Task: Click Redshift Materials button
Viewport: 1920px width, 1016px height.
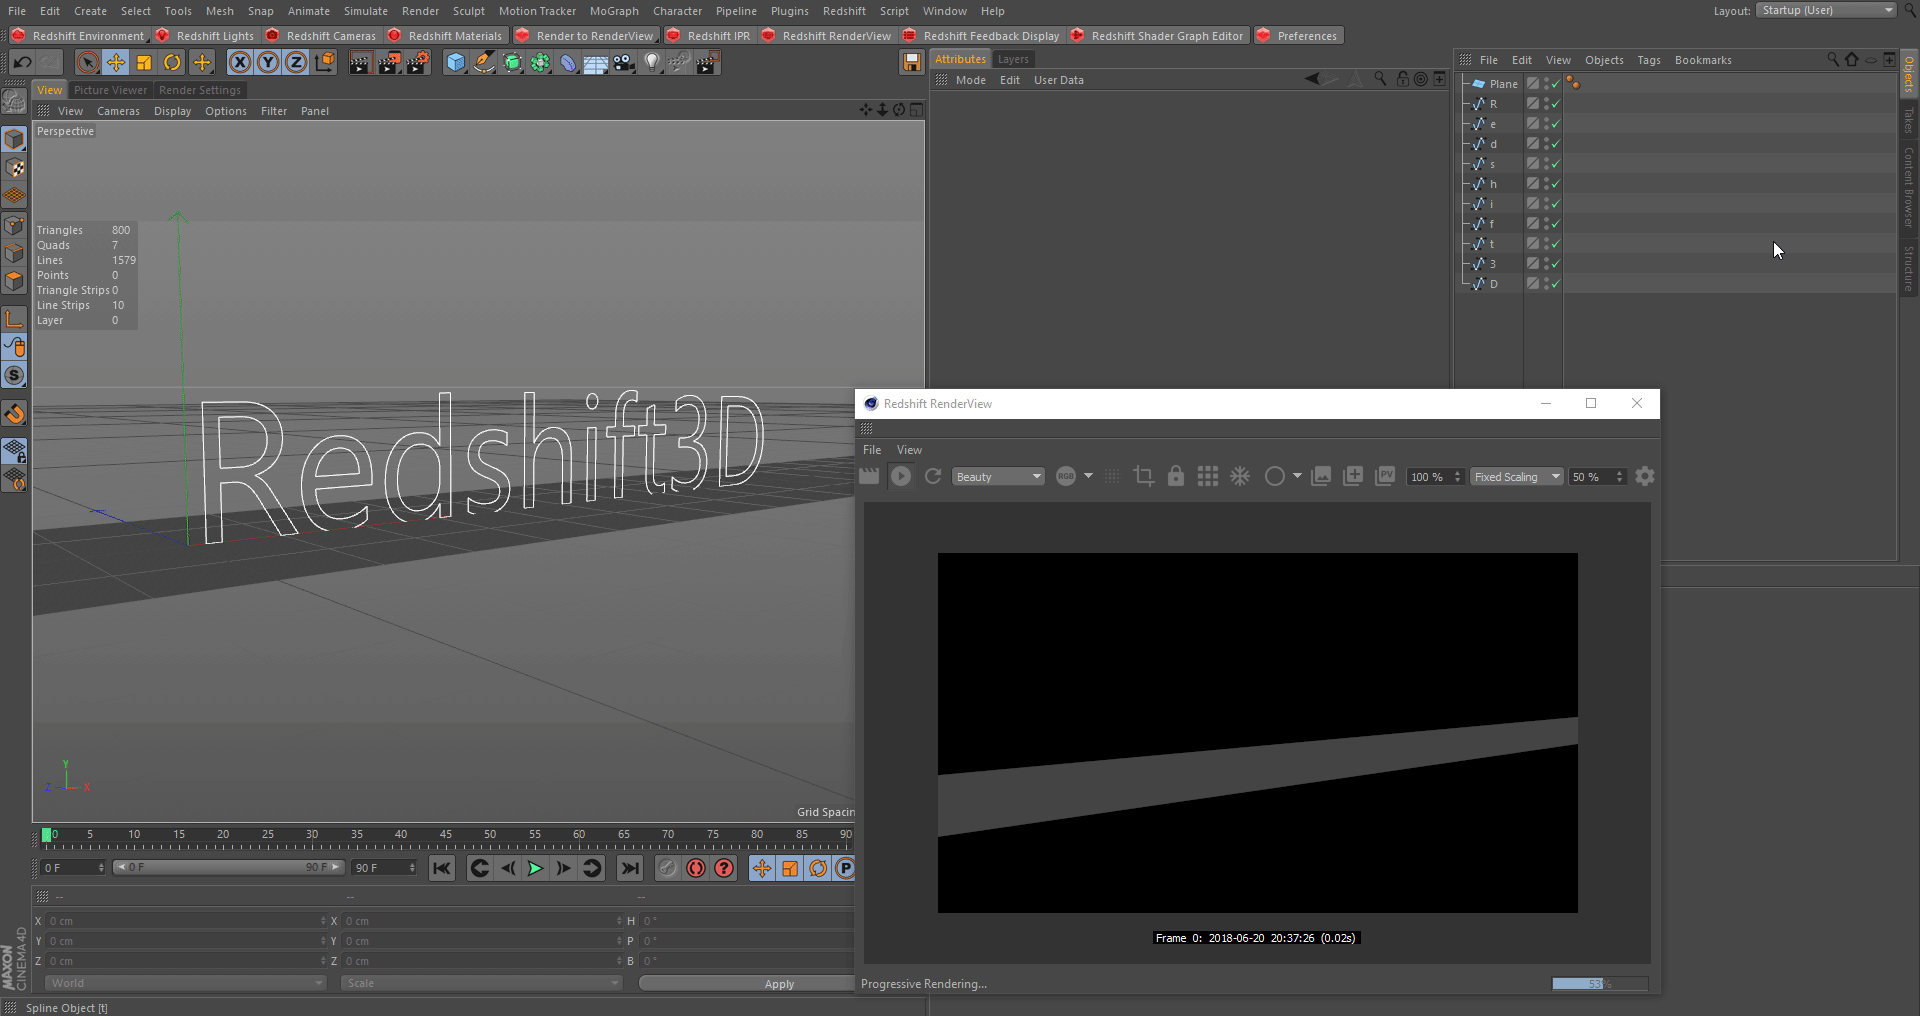Action: 446,36
